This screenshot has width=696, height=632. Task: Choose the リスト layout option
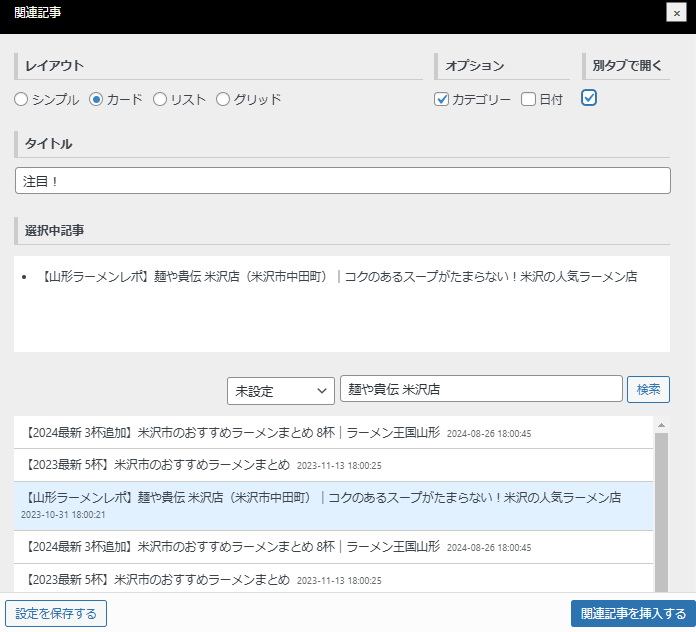coord(160,99)
